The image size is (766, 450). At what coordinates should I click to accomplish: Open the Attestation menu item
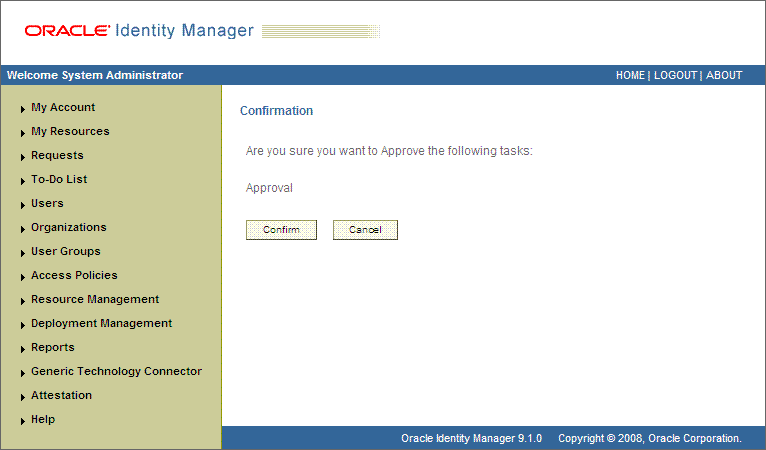62,395
